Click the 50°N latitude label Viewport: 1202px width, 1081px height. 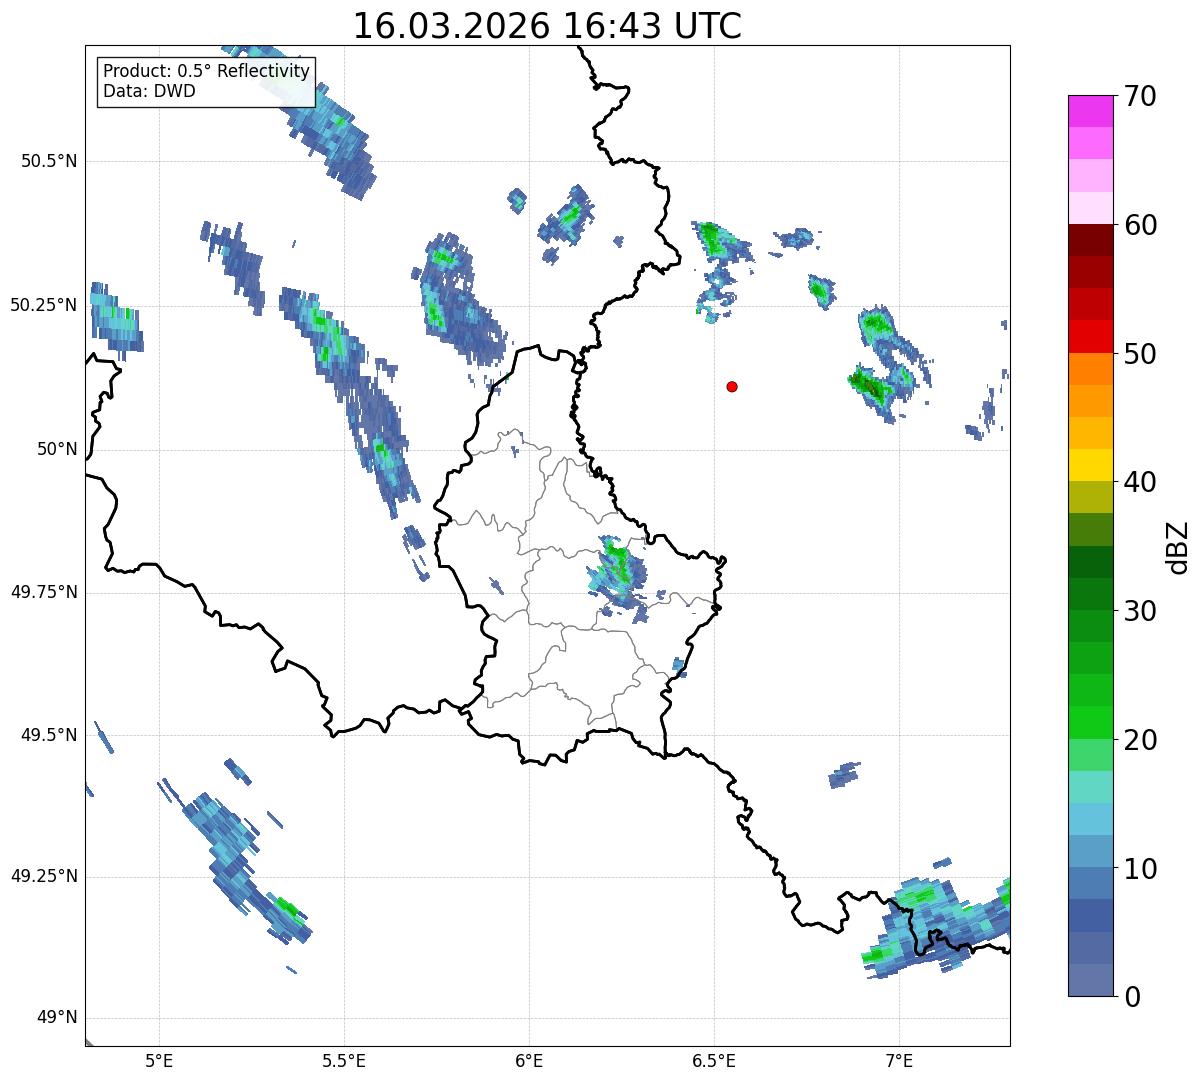point(57,449)
